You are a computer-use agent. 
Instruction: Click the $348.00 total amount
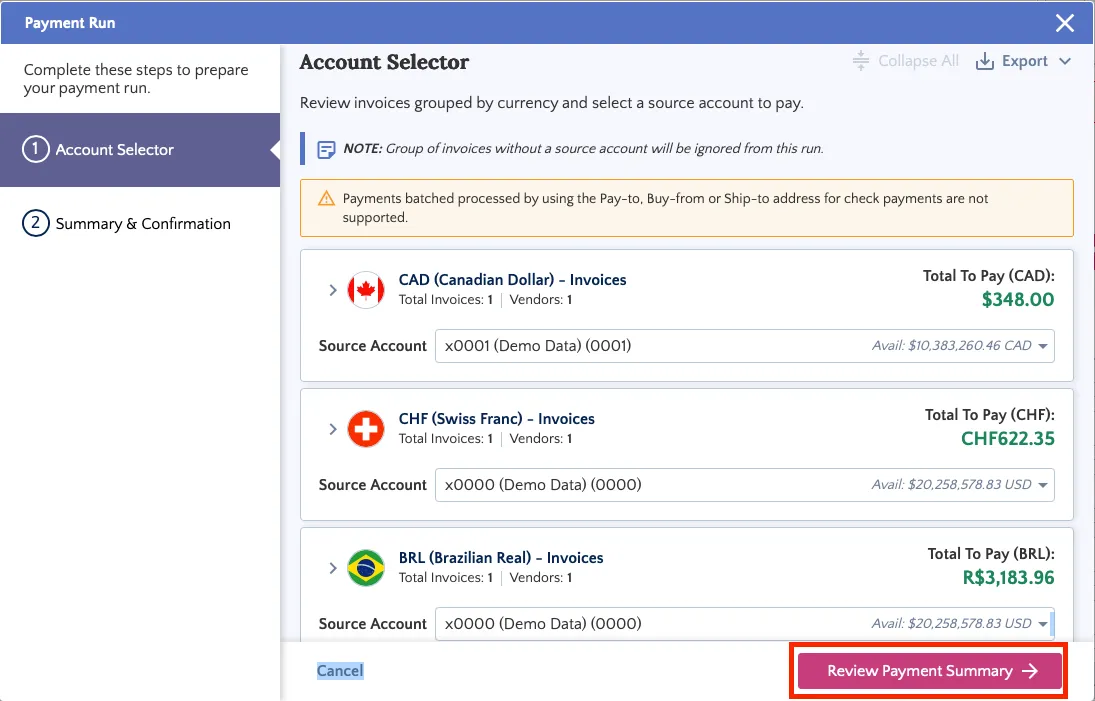(x=1017, y=300)
